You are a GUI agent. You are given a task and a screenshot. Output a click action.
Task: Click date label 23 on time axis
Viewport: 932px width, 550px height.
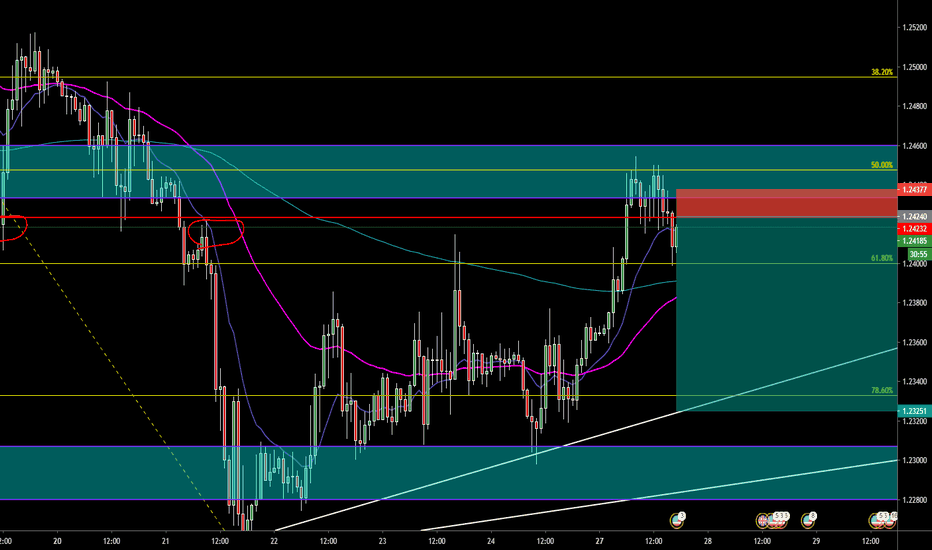click(x=382, y=541)
